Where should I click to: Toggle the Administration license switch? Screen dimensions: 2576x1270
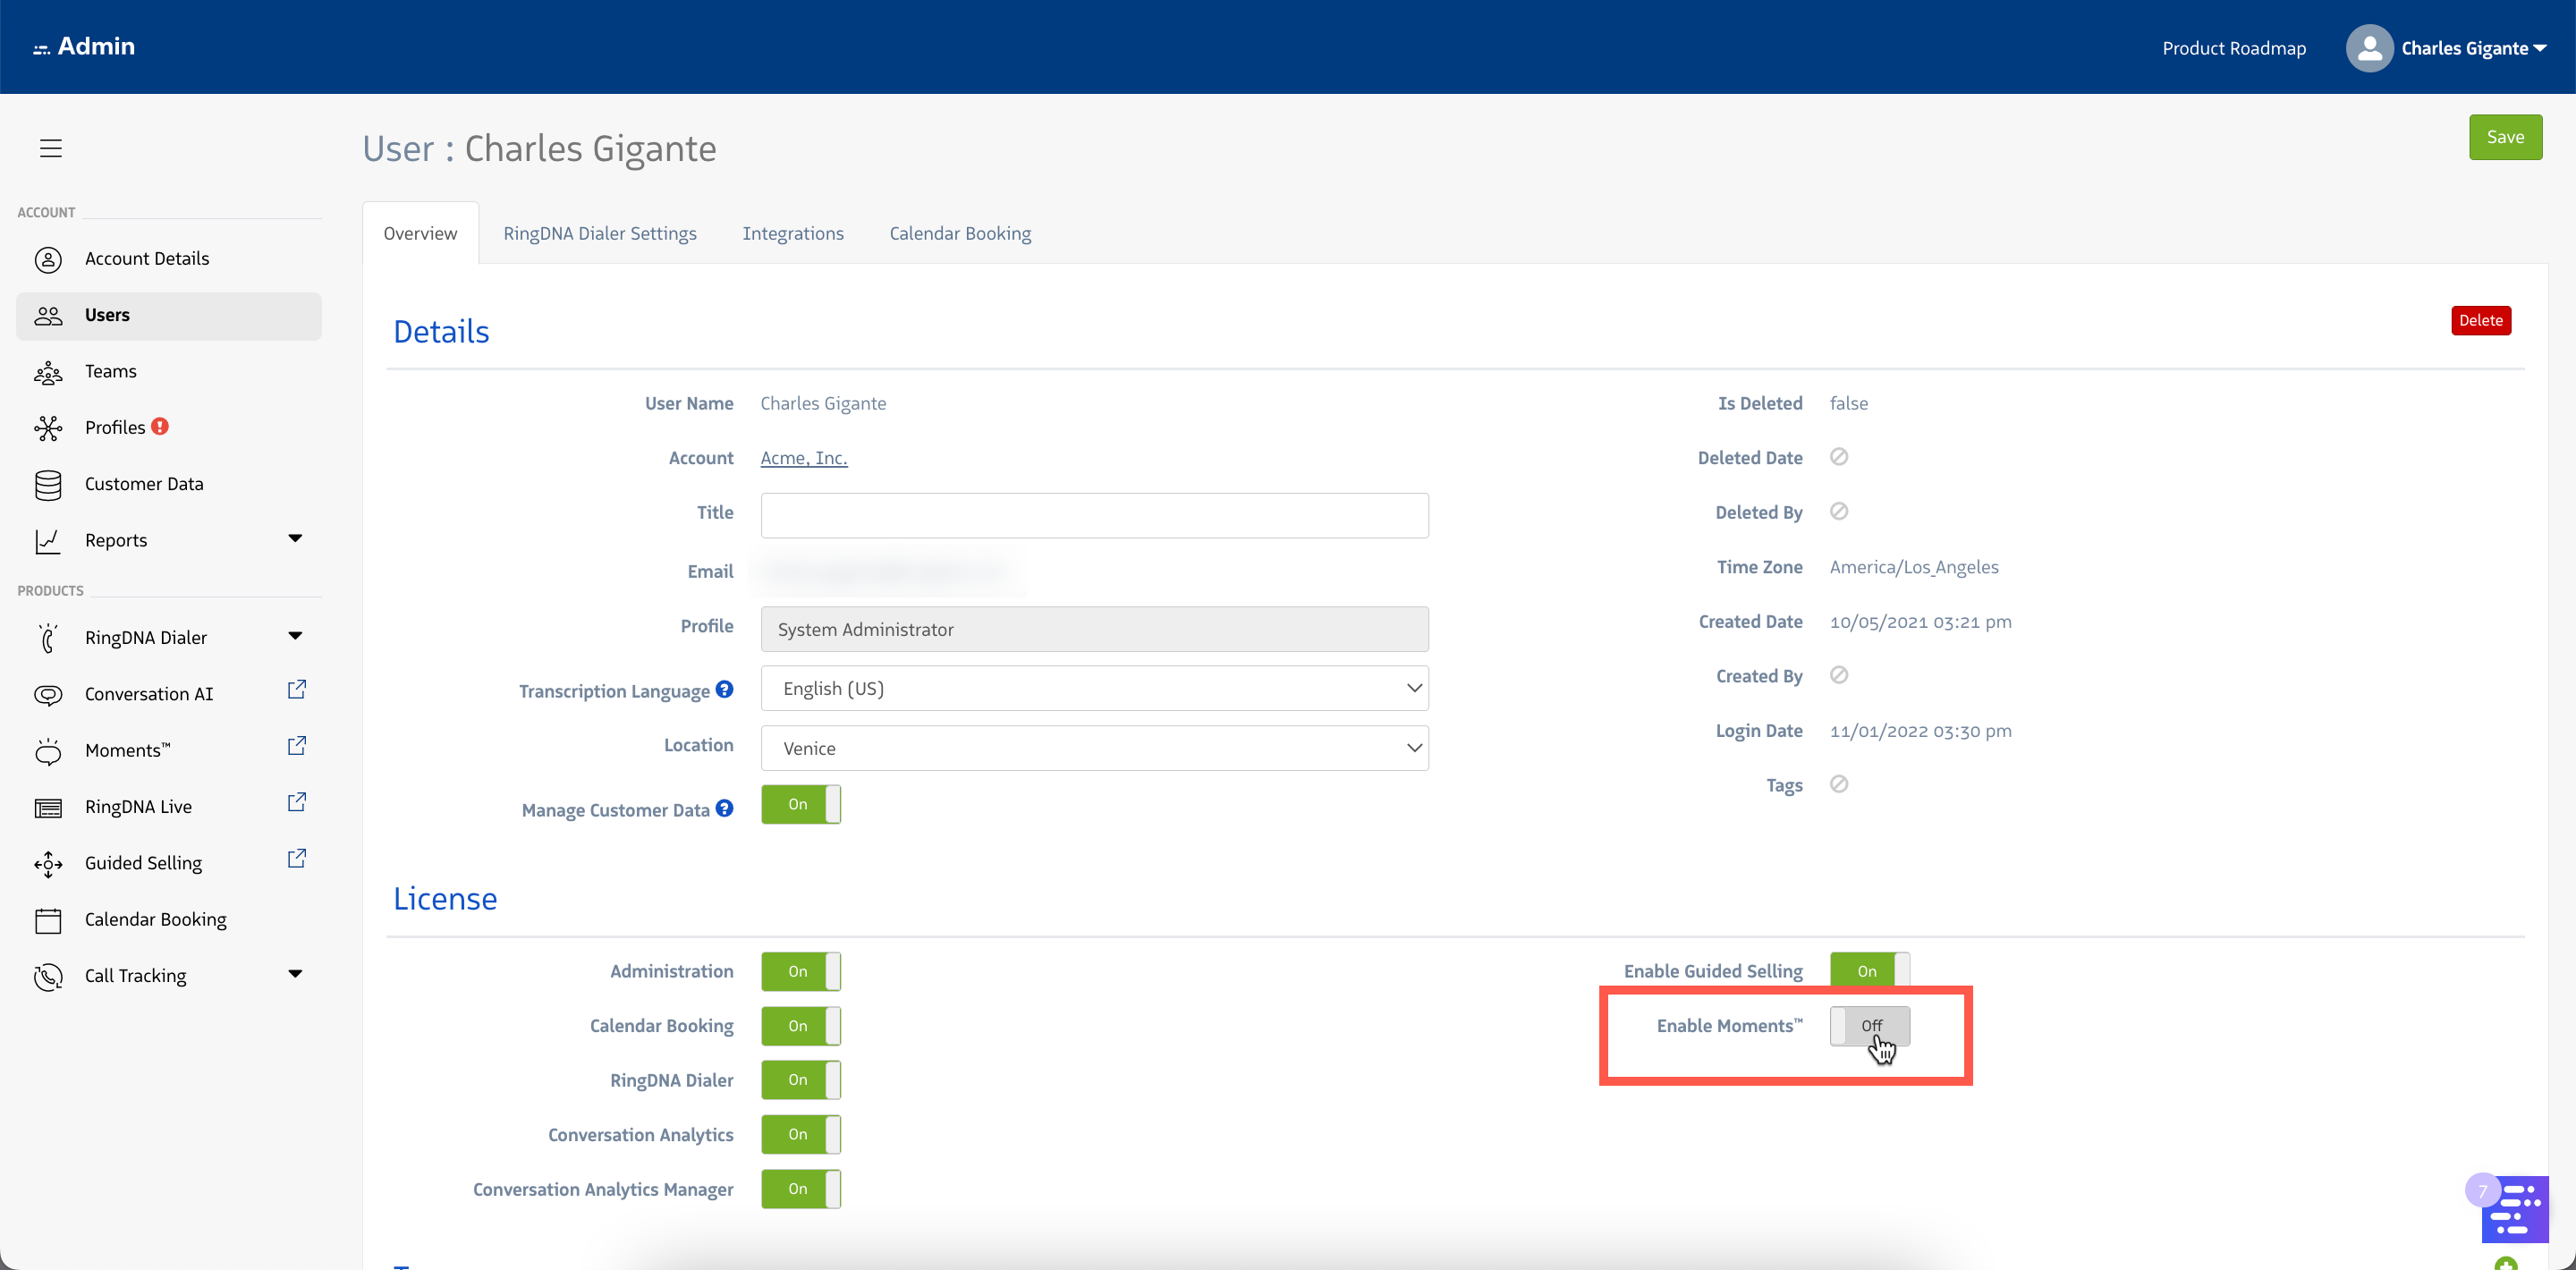[800, 971]
